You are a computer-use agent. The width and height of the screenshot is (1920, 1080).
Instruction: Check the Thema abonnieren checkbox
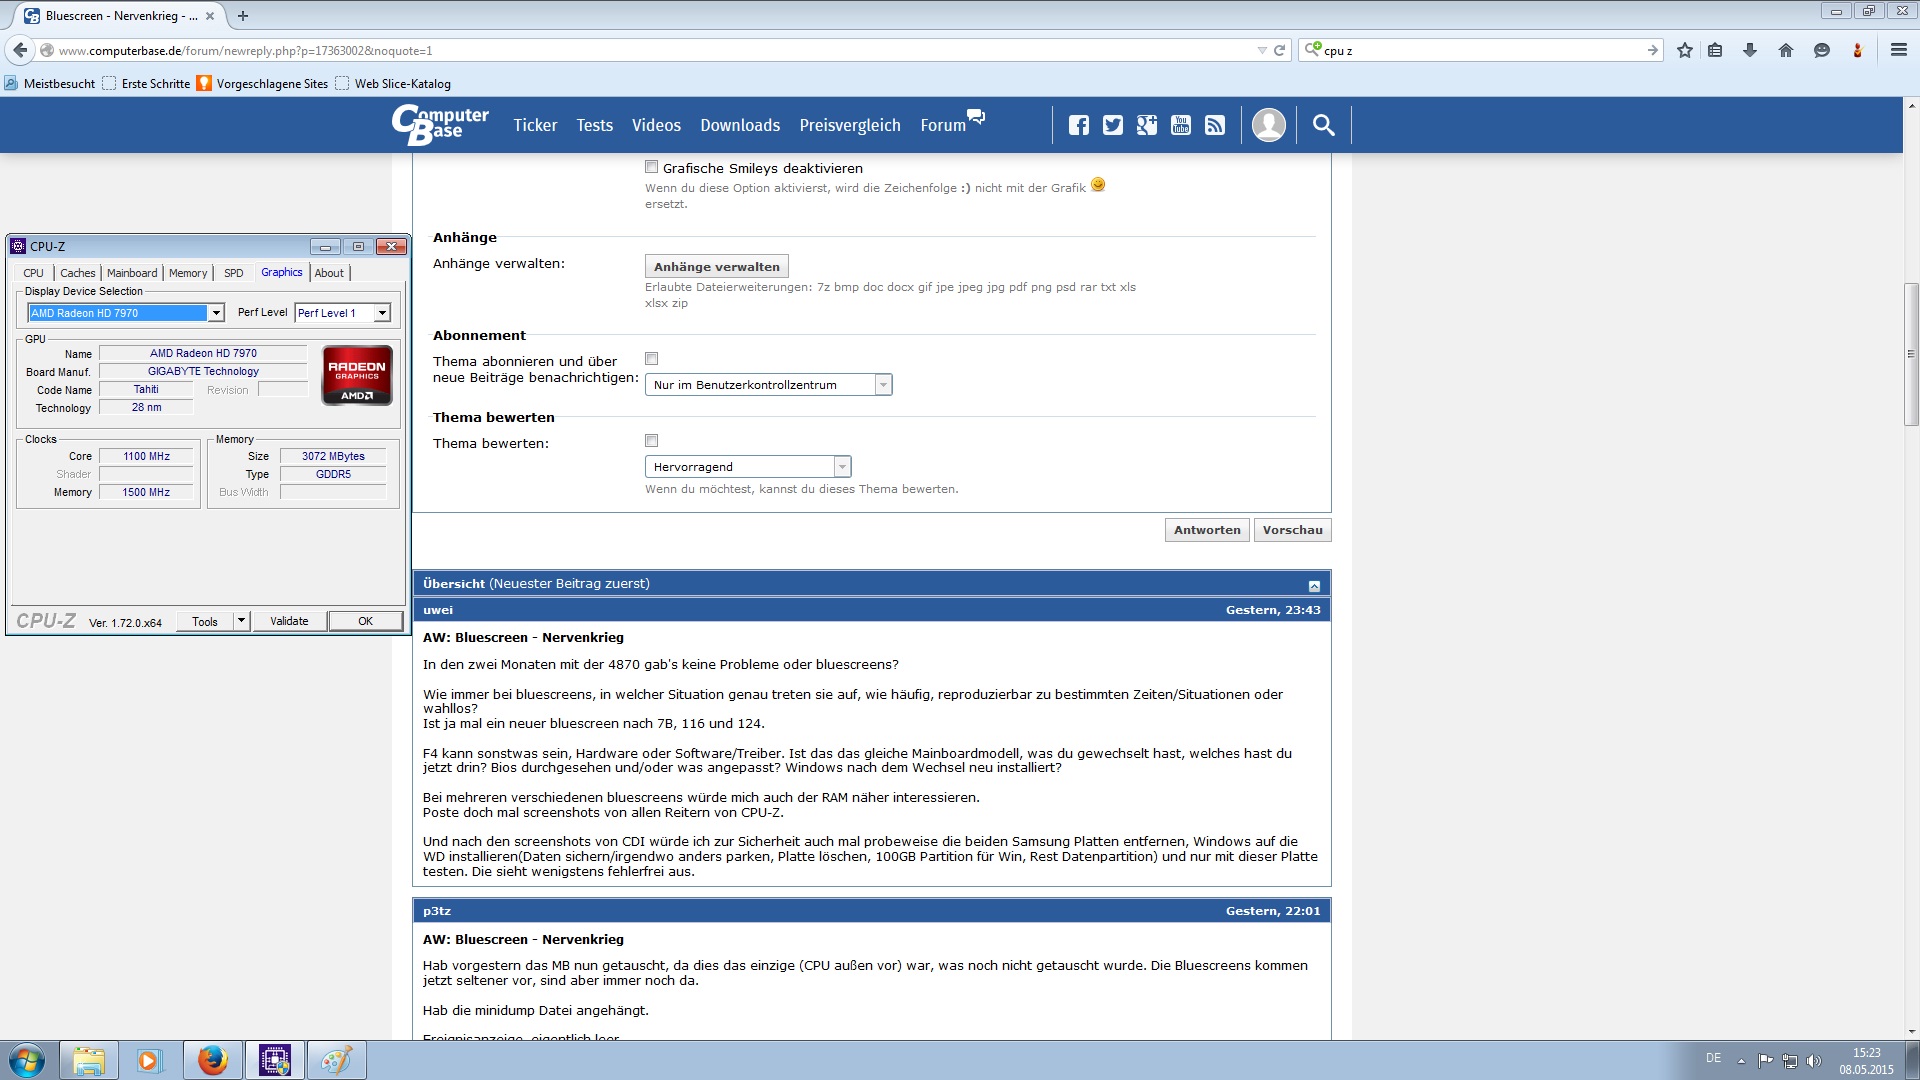652,359
